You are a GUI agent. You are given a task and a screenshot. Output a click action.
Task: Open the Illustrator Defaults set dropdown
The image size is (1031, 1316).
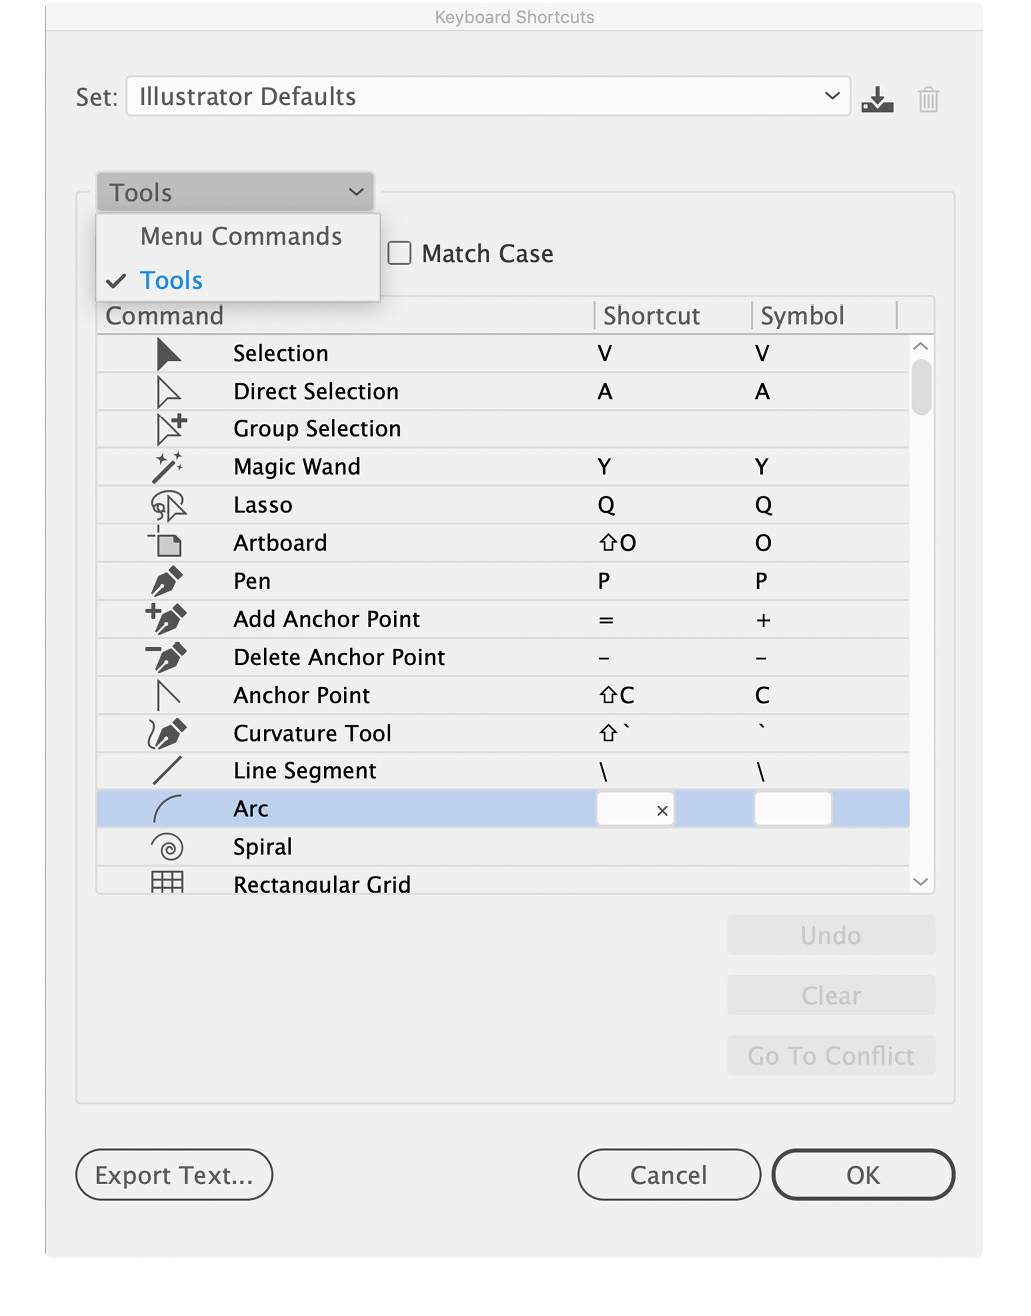pos(488,96)
